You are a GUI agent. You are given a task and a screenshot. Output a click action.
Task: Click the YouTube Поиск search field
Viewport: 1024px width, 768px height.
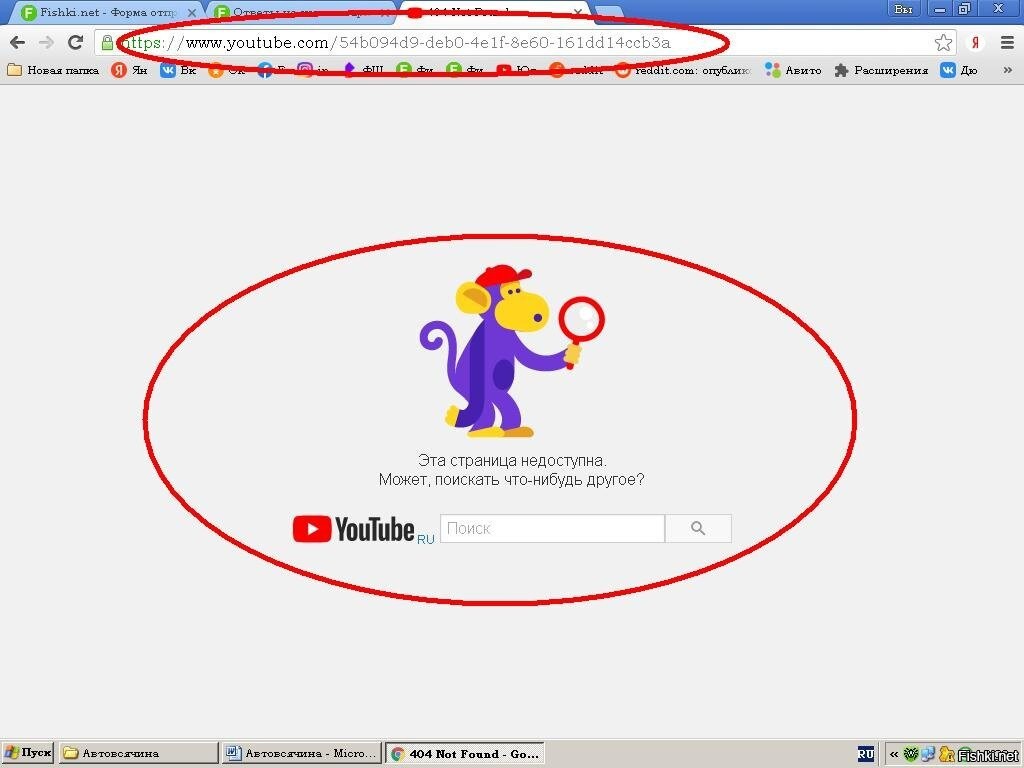coord(552,528)
